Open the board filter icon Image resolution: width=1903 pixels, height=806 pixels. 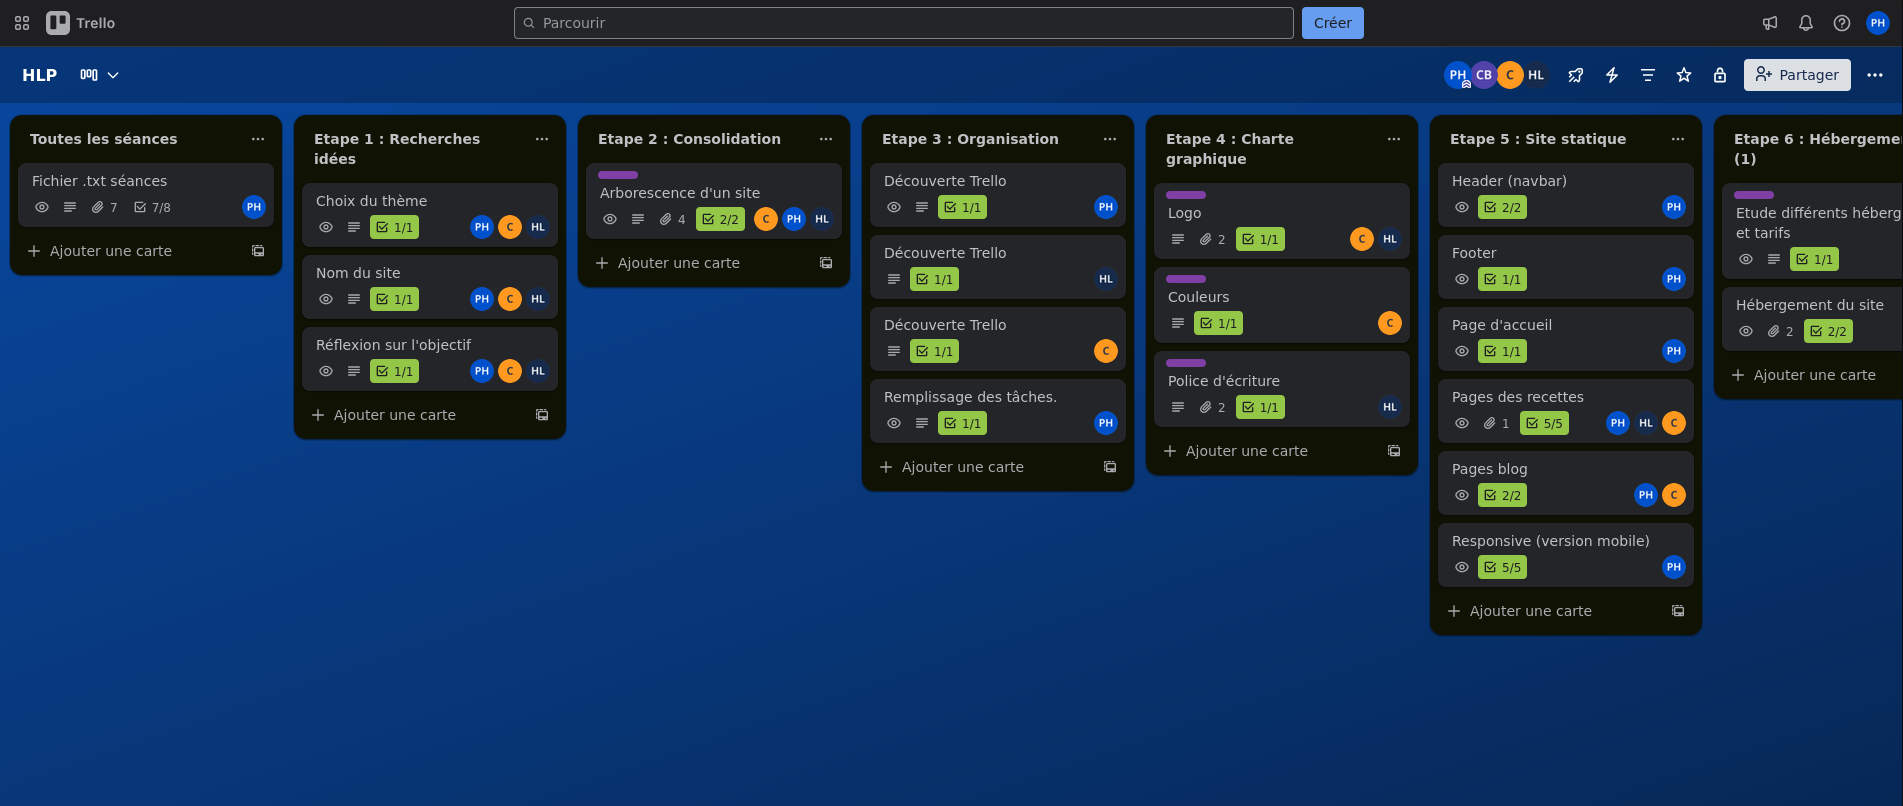click(1647, 75)
